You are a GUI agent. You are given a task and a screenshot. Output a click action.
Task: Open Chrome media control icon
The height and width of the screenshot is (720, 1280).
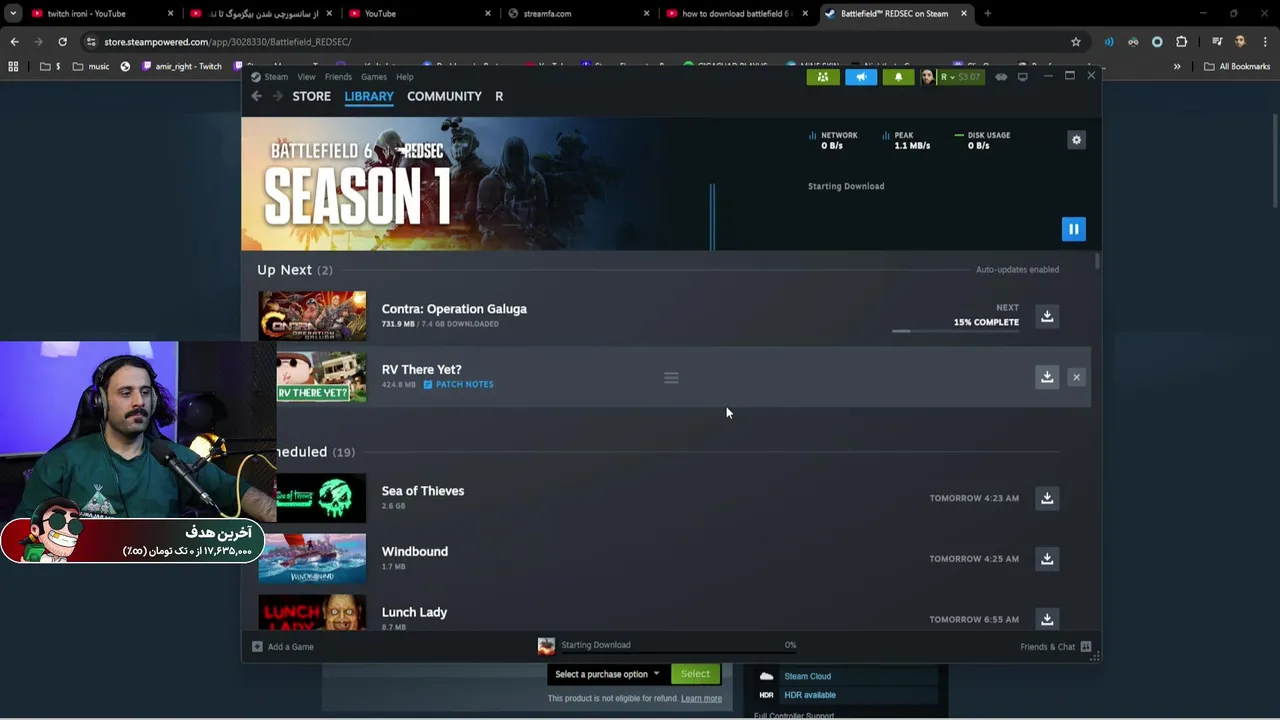pyautogui.click(x=1217, y=42)
